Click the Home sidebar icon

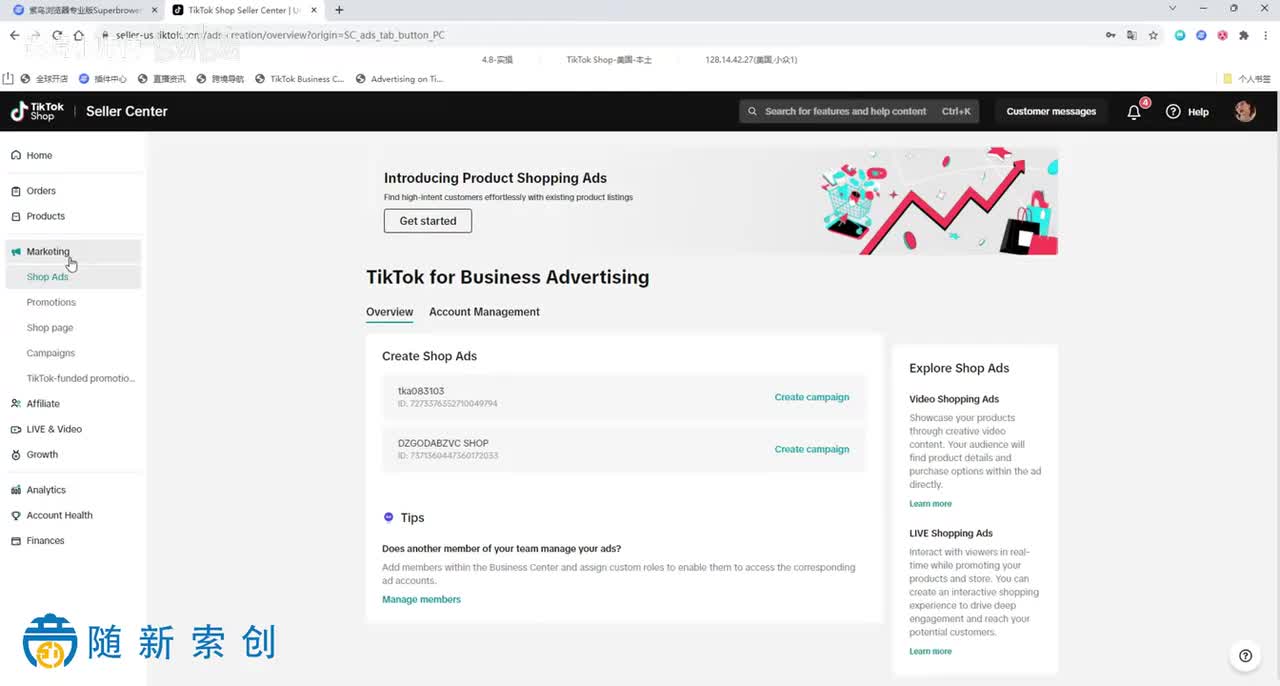point(16,156)
